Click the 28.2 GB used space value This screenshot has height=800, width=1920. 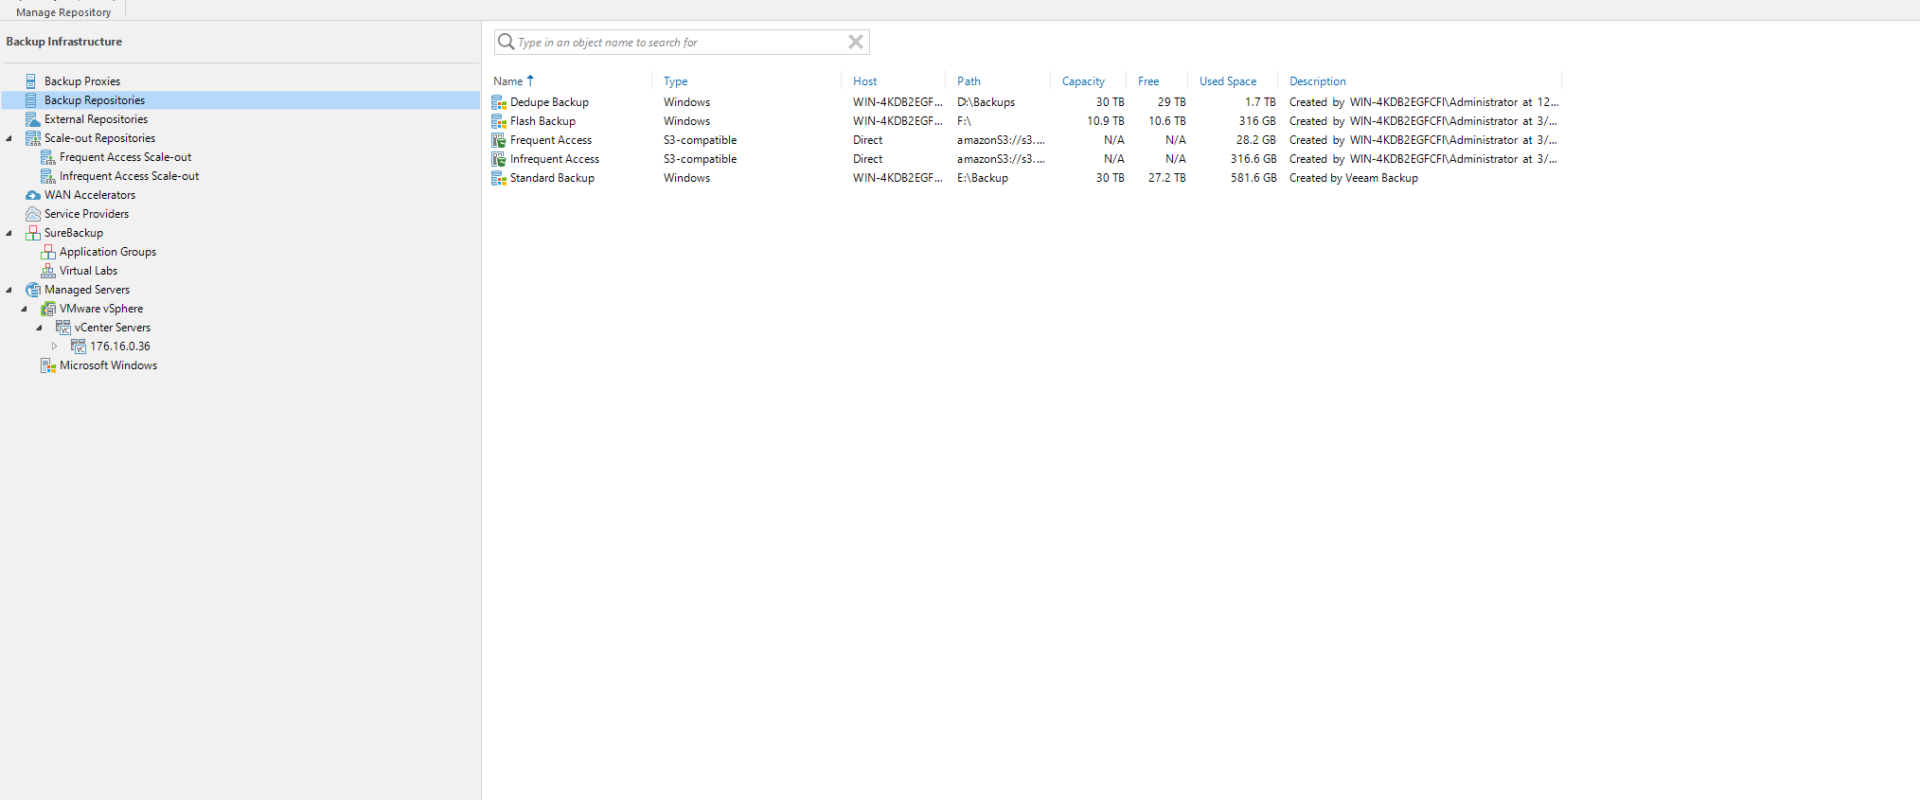coord(1256,140)
